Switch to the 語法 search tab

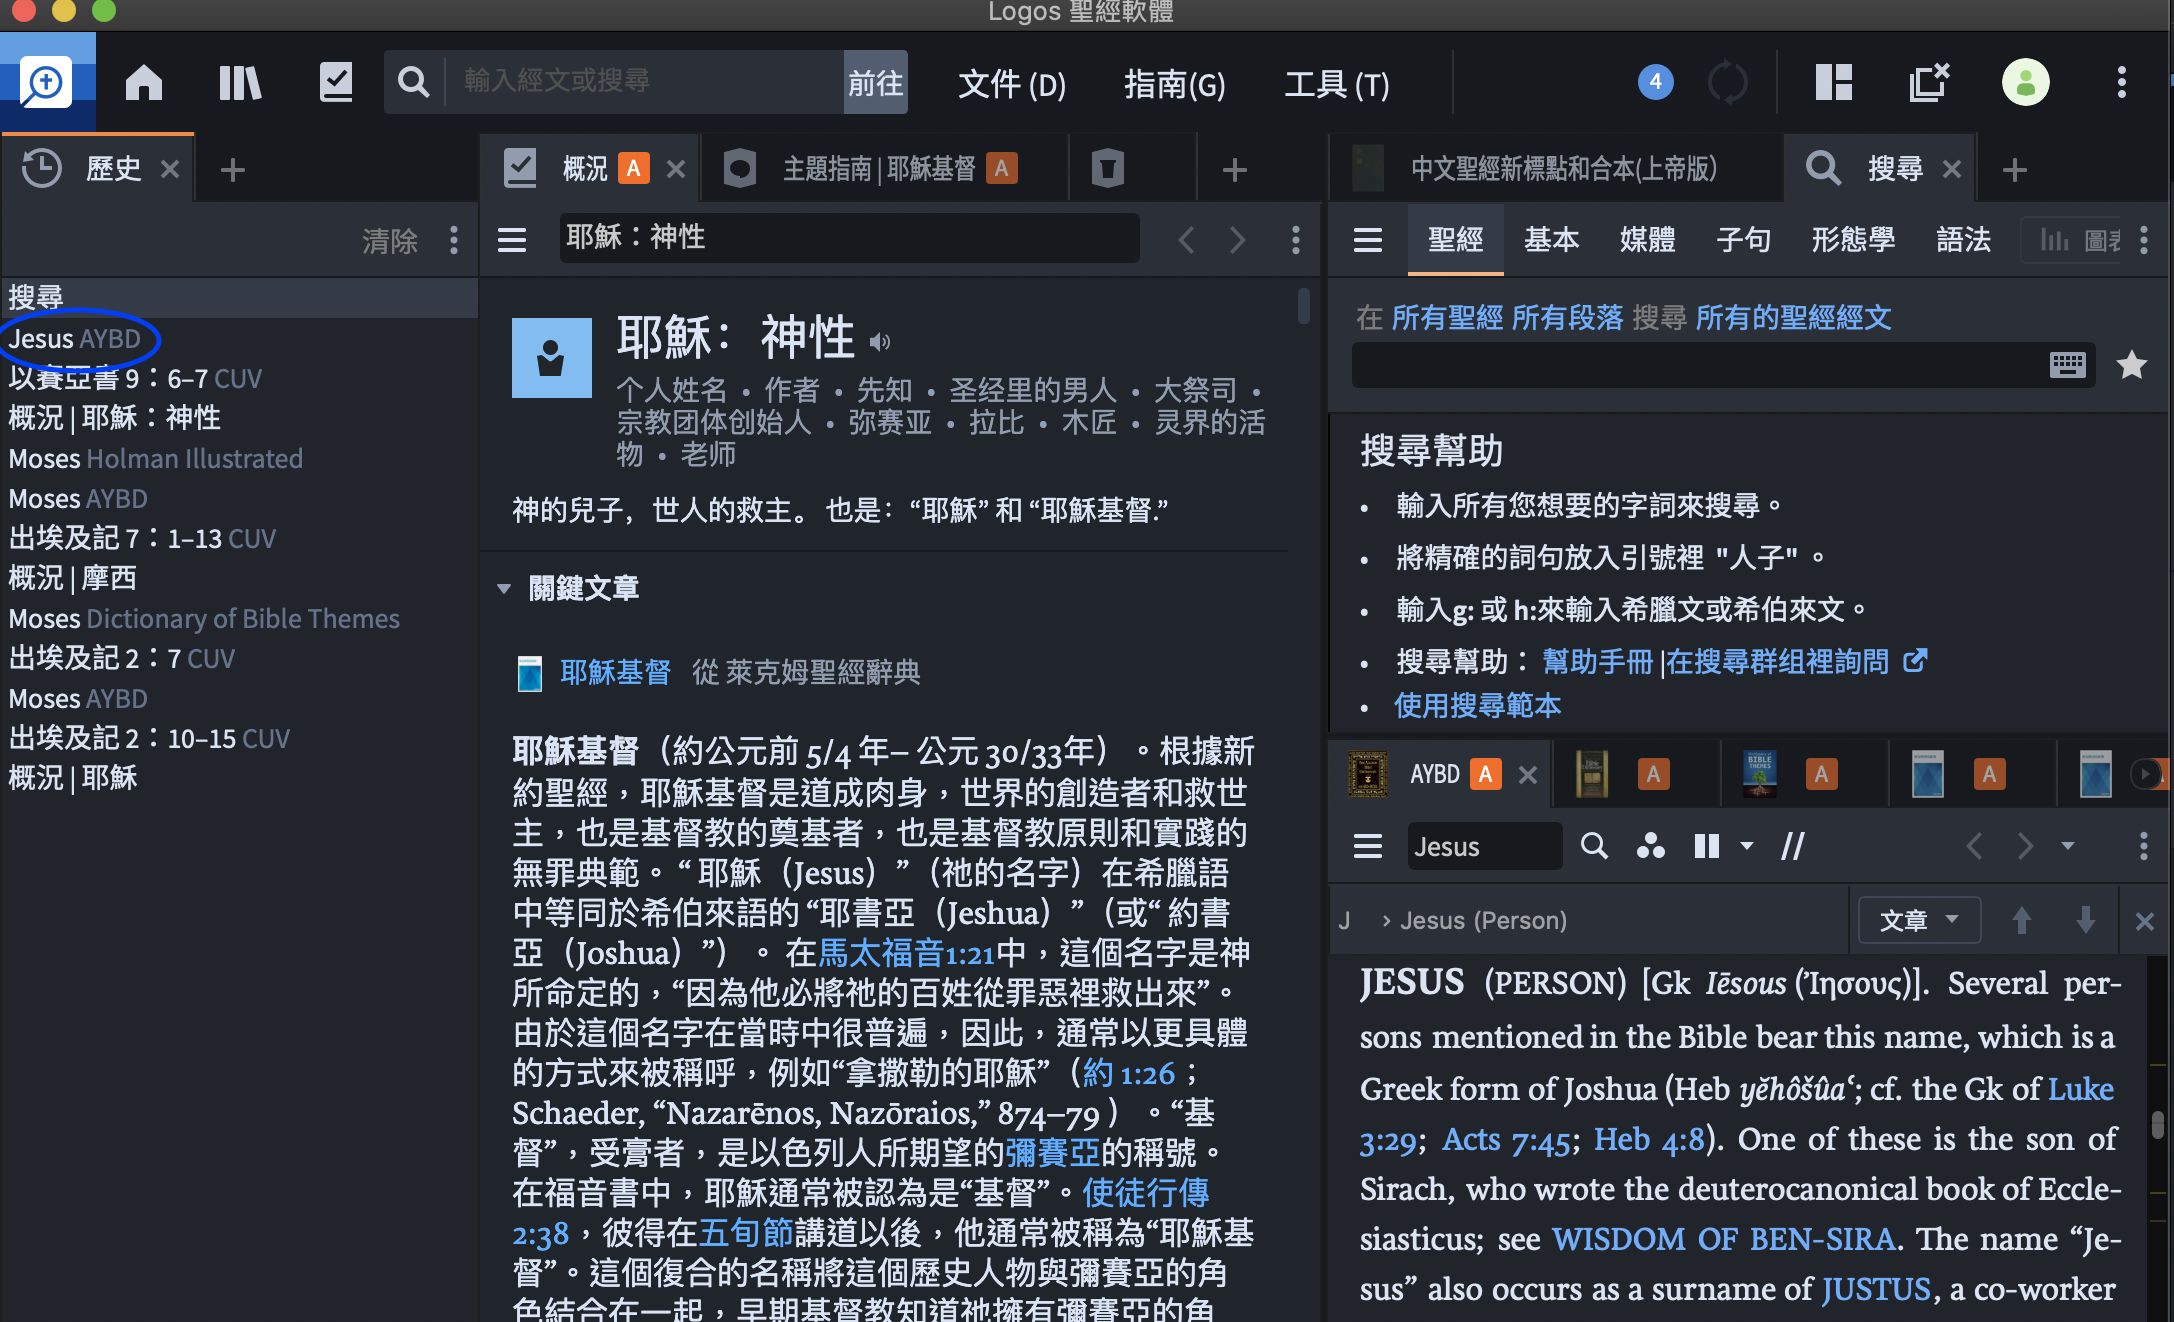tap(1963, 240)
